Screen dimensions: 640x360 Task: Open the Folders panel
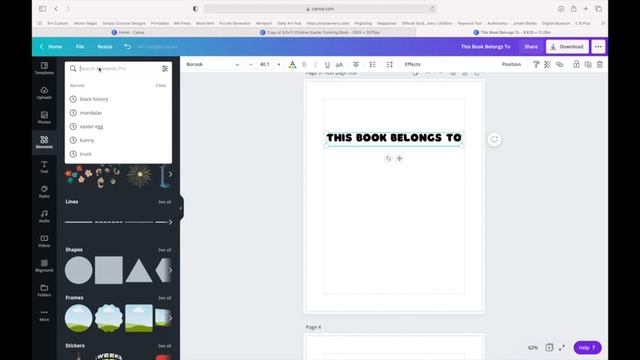44,290
